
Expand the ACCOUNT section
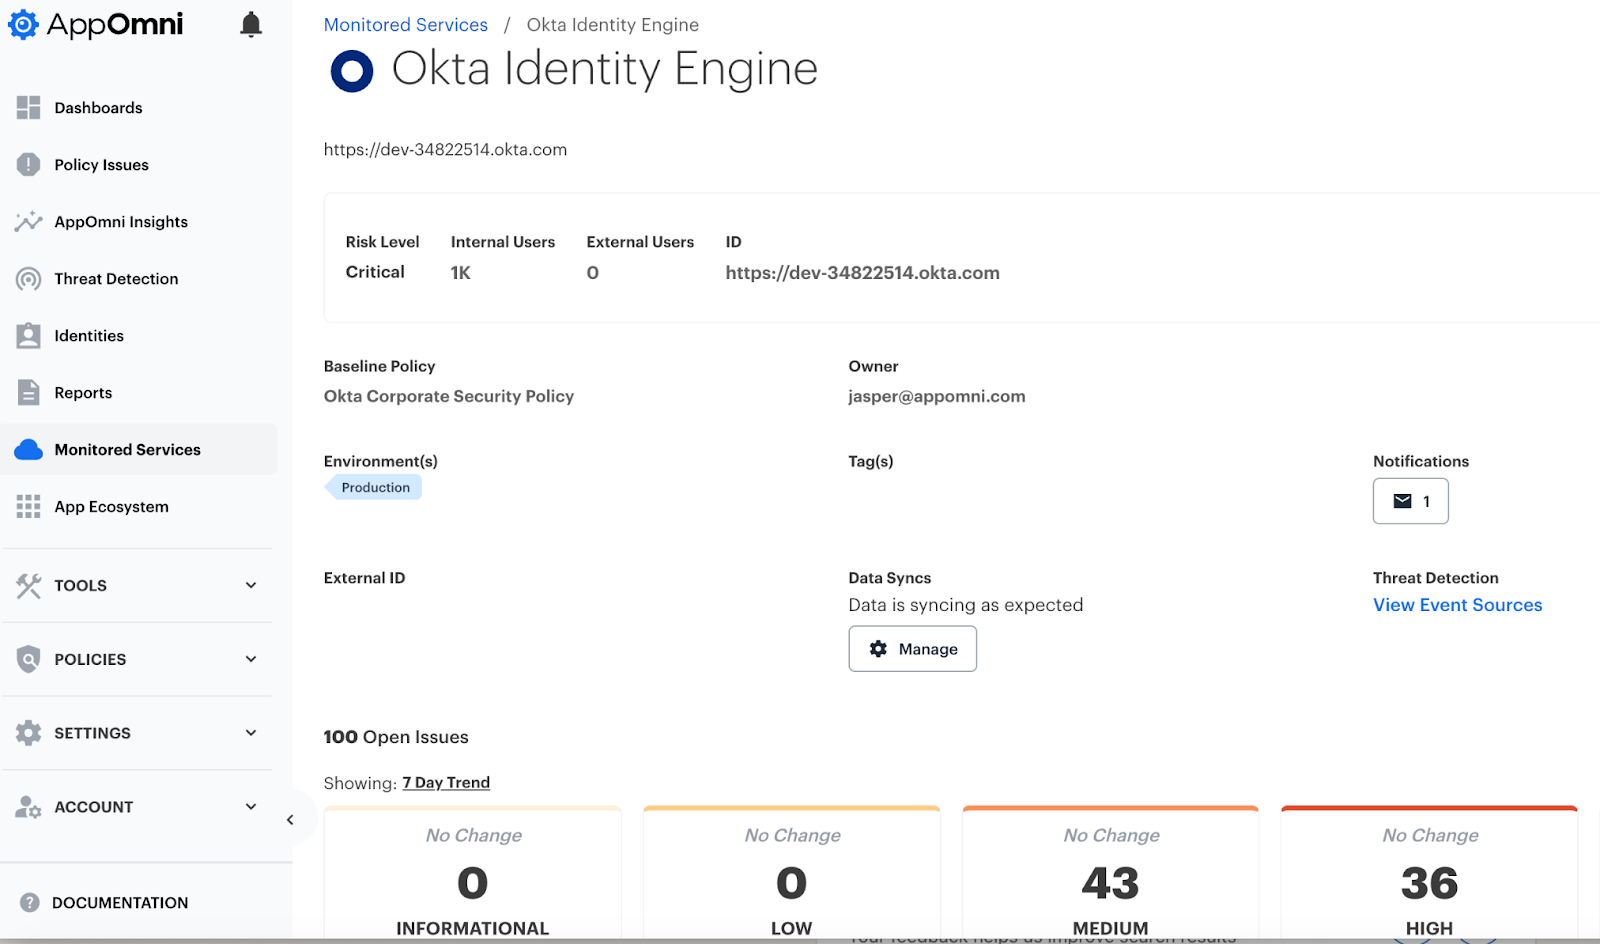pyautogui.click(x=93, y=806)
